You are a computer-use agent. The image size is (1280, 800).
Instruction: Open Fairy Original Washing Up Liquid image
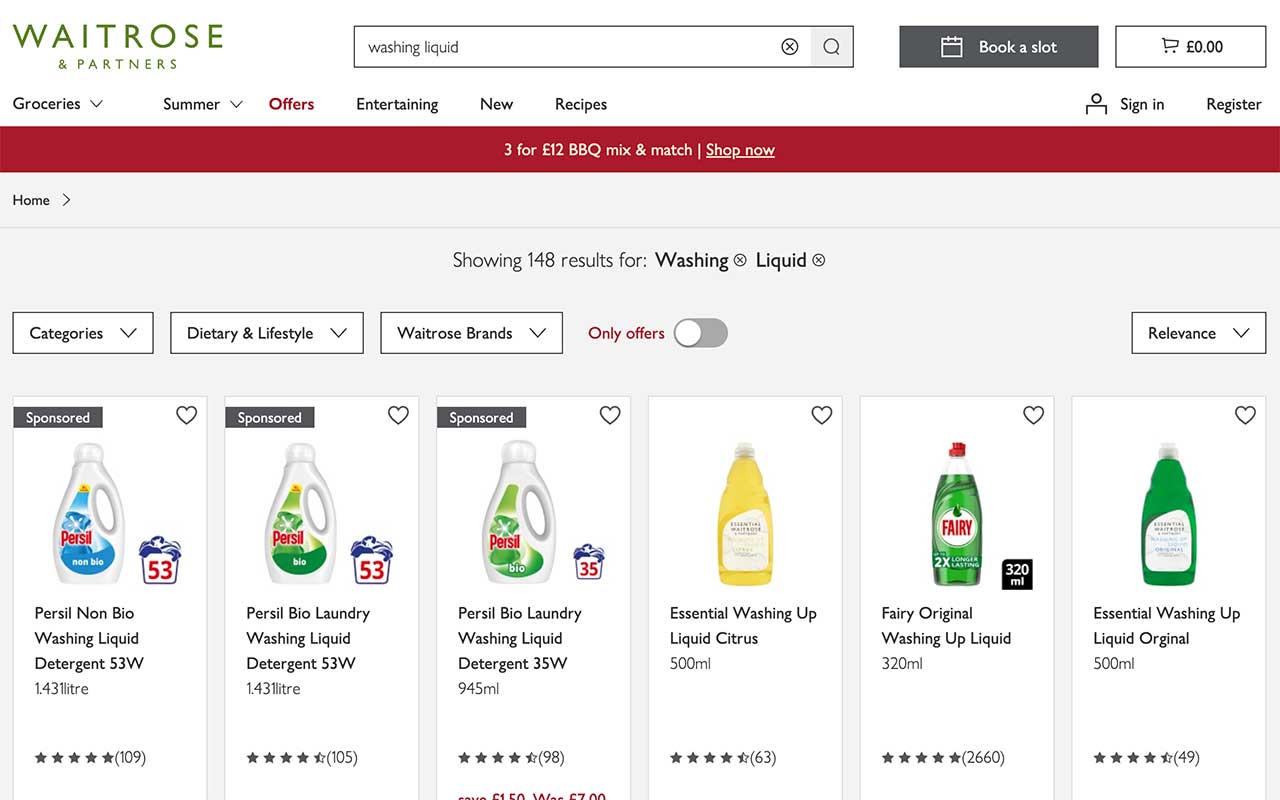[958, 513]
